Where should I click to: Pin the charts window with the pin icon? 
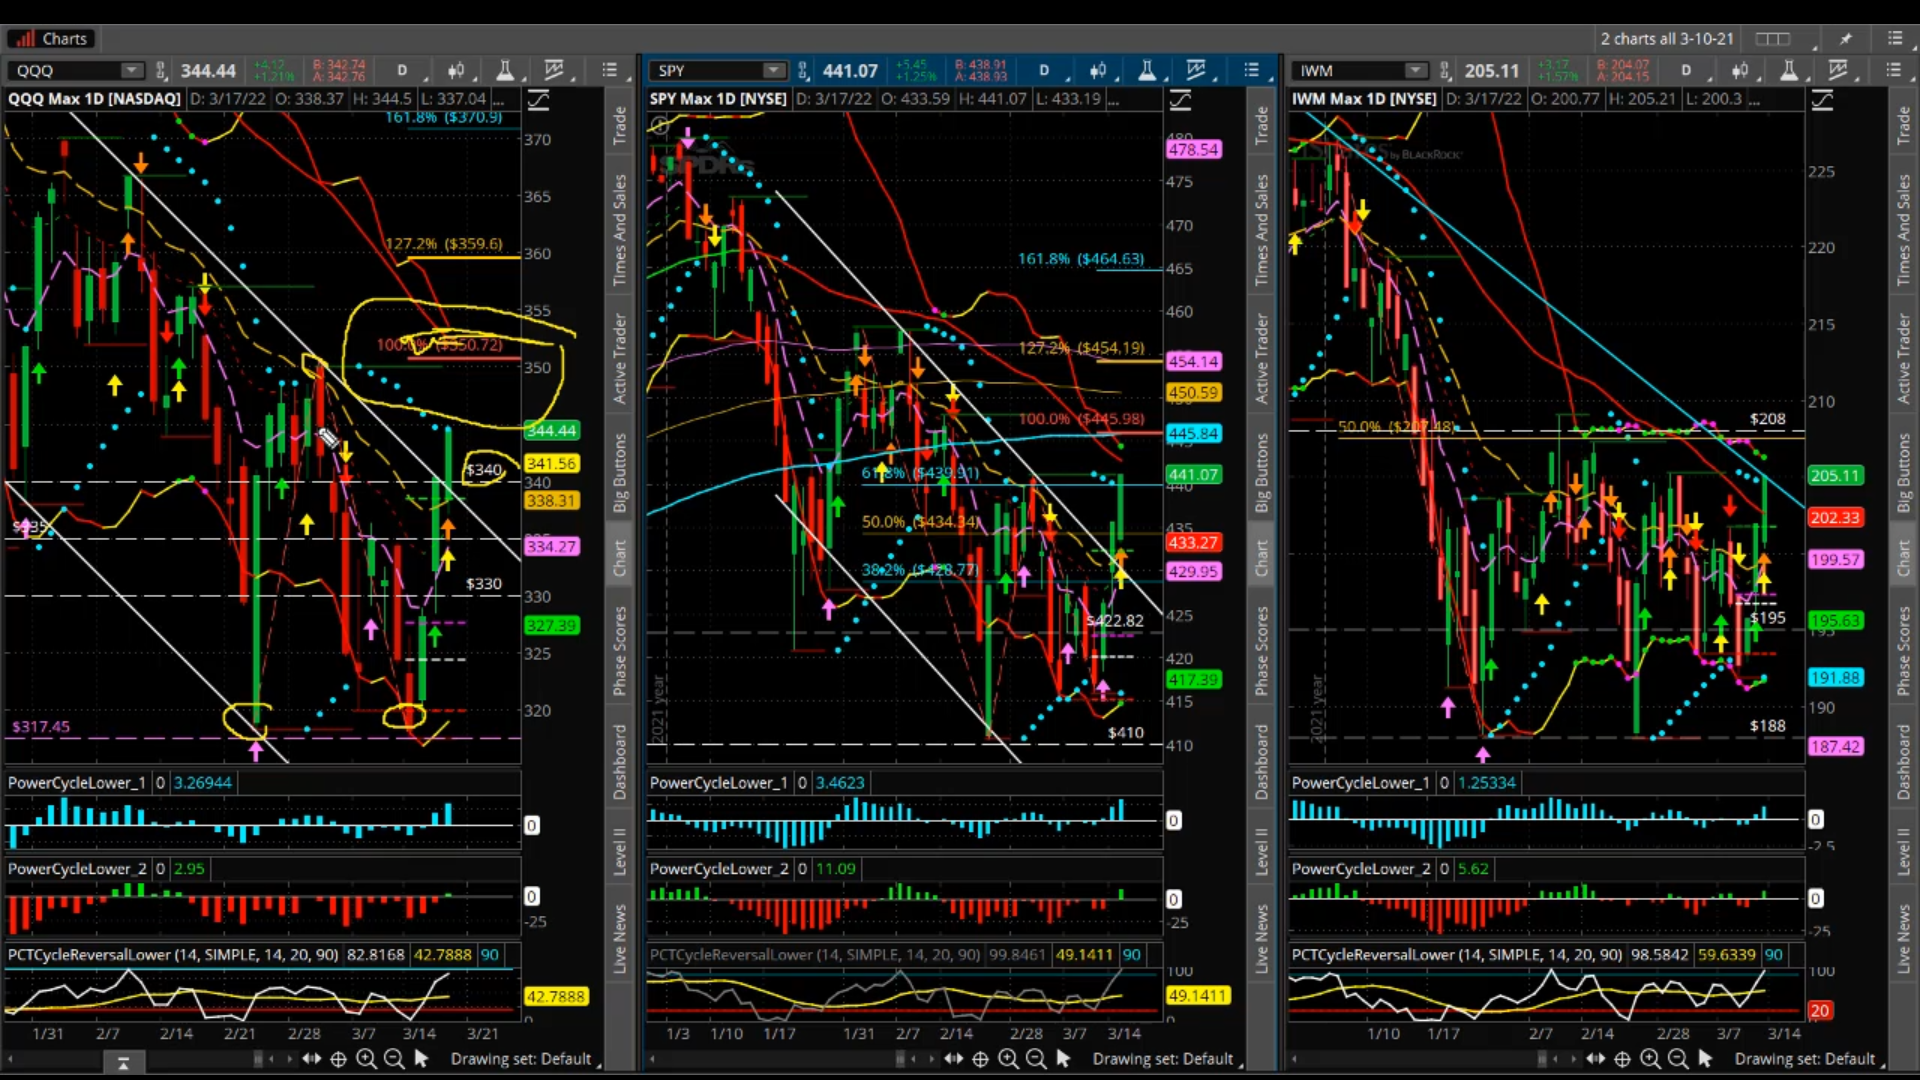[x=1845, y=39]
